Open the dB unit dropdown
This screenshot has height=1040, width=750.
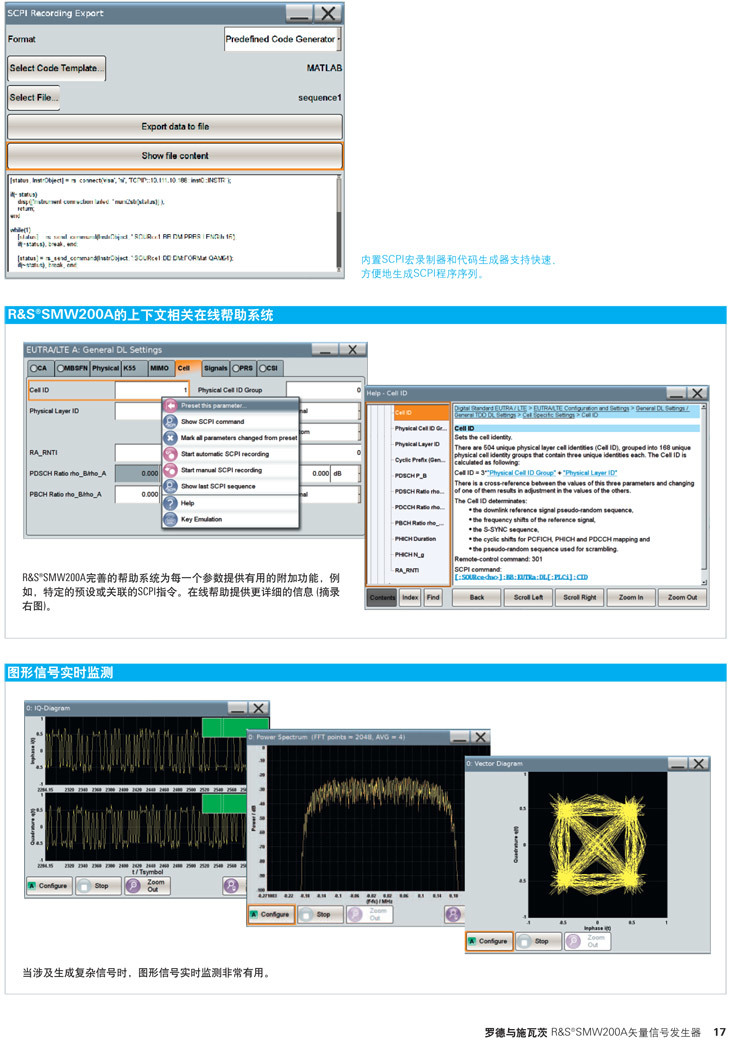pyautogui.click(x=345, y=474)
